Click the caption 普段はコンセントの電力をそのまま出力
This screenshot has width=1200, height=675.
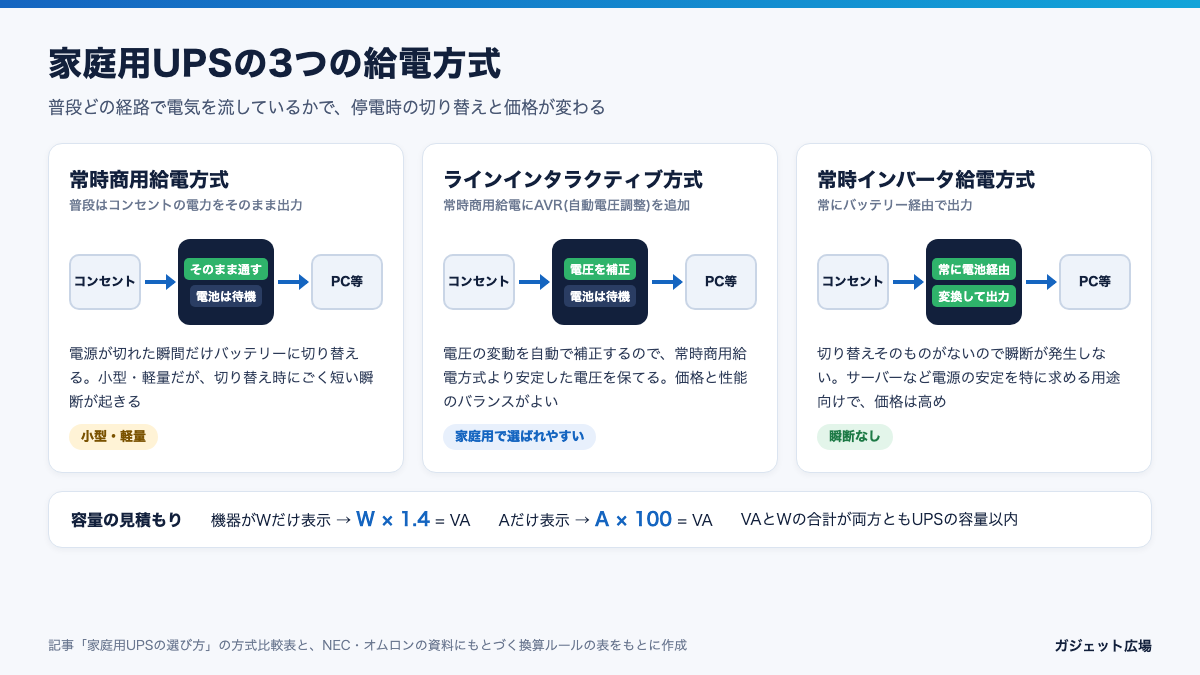click(186, 205)
